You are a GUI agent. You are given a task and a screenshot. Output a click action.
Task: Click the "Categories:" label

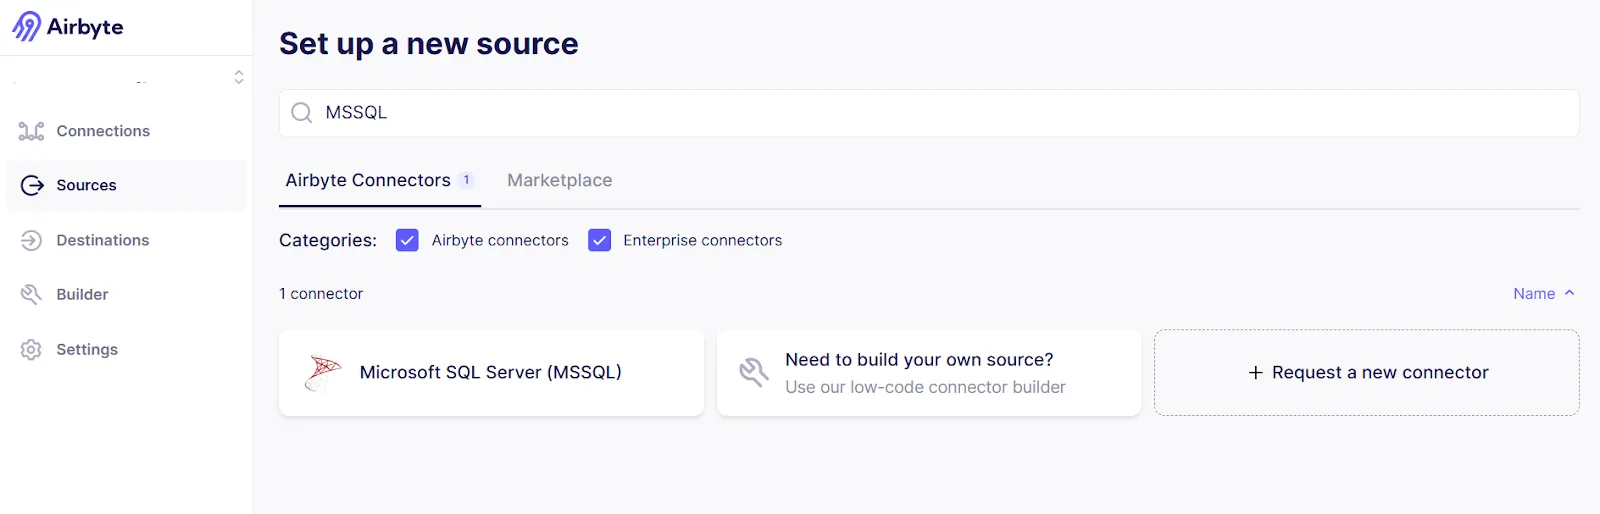[x=328, y=240]
